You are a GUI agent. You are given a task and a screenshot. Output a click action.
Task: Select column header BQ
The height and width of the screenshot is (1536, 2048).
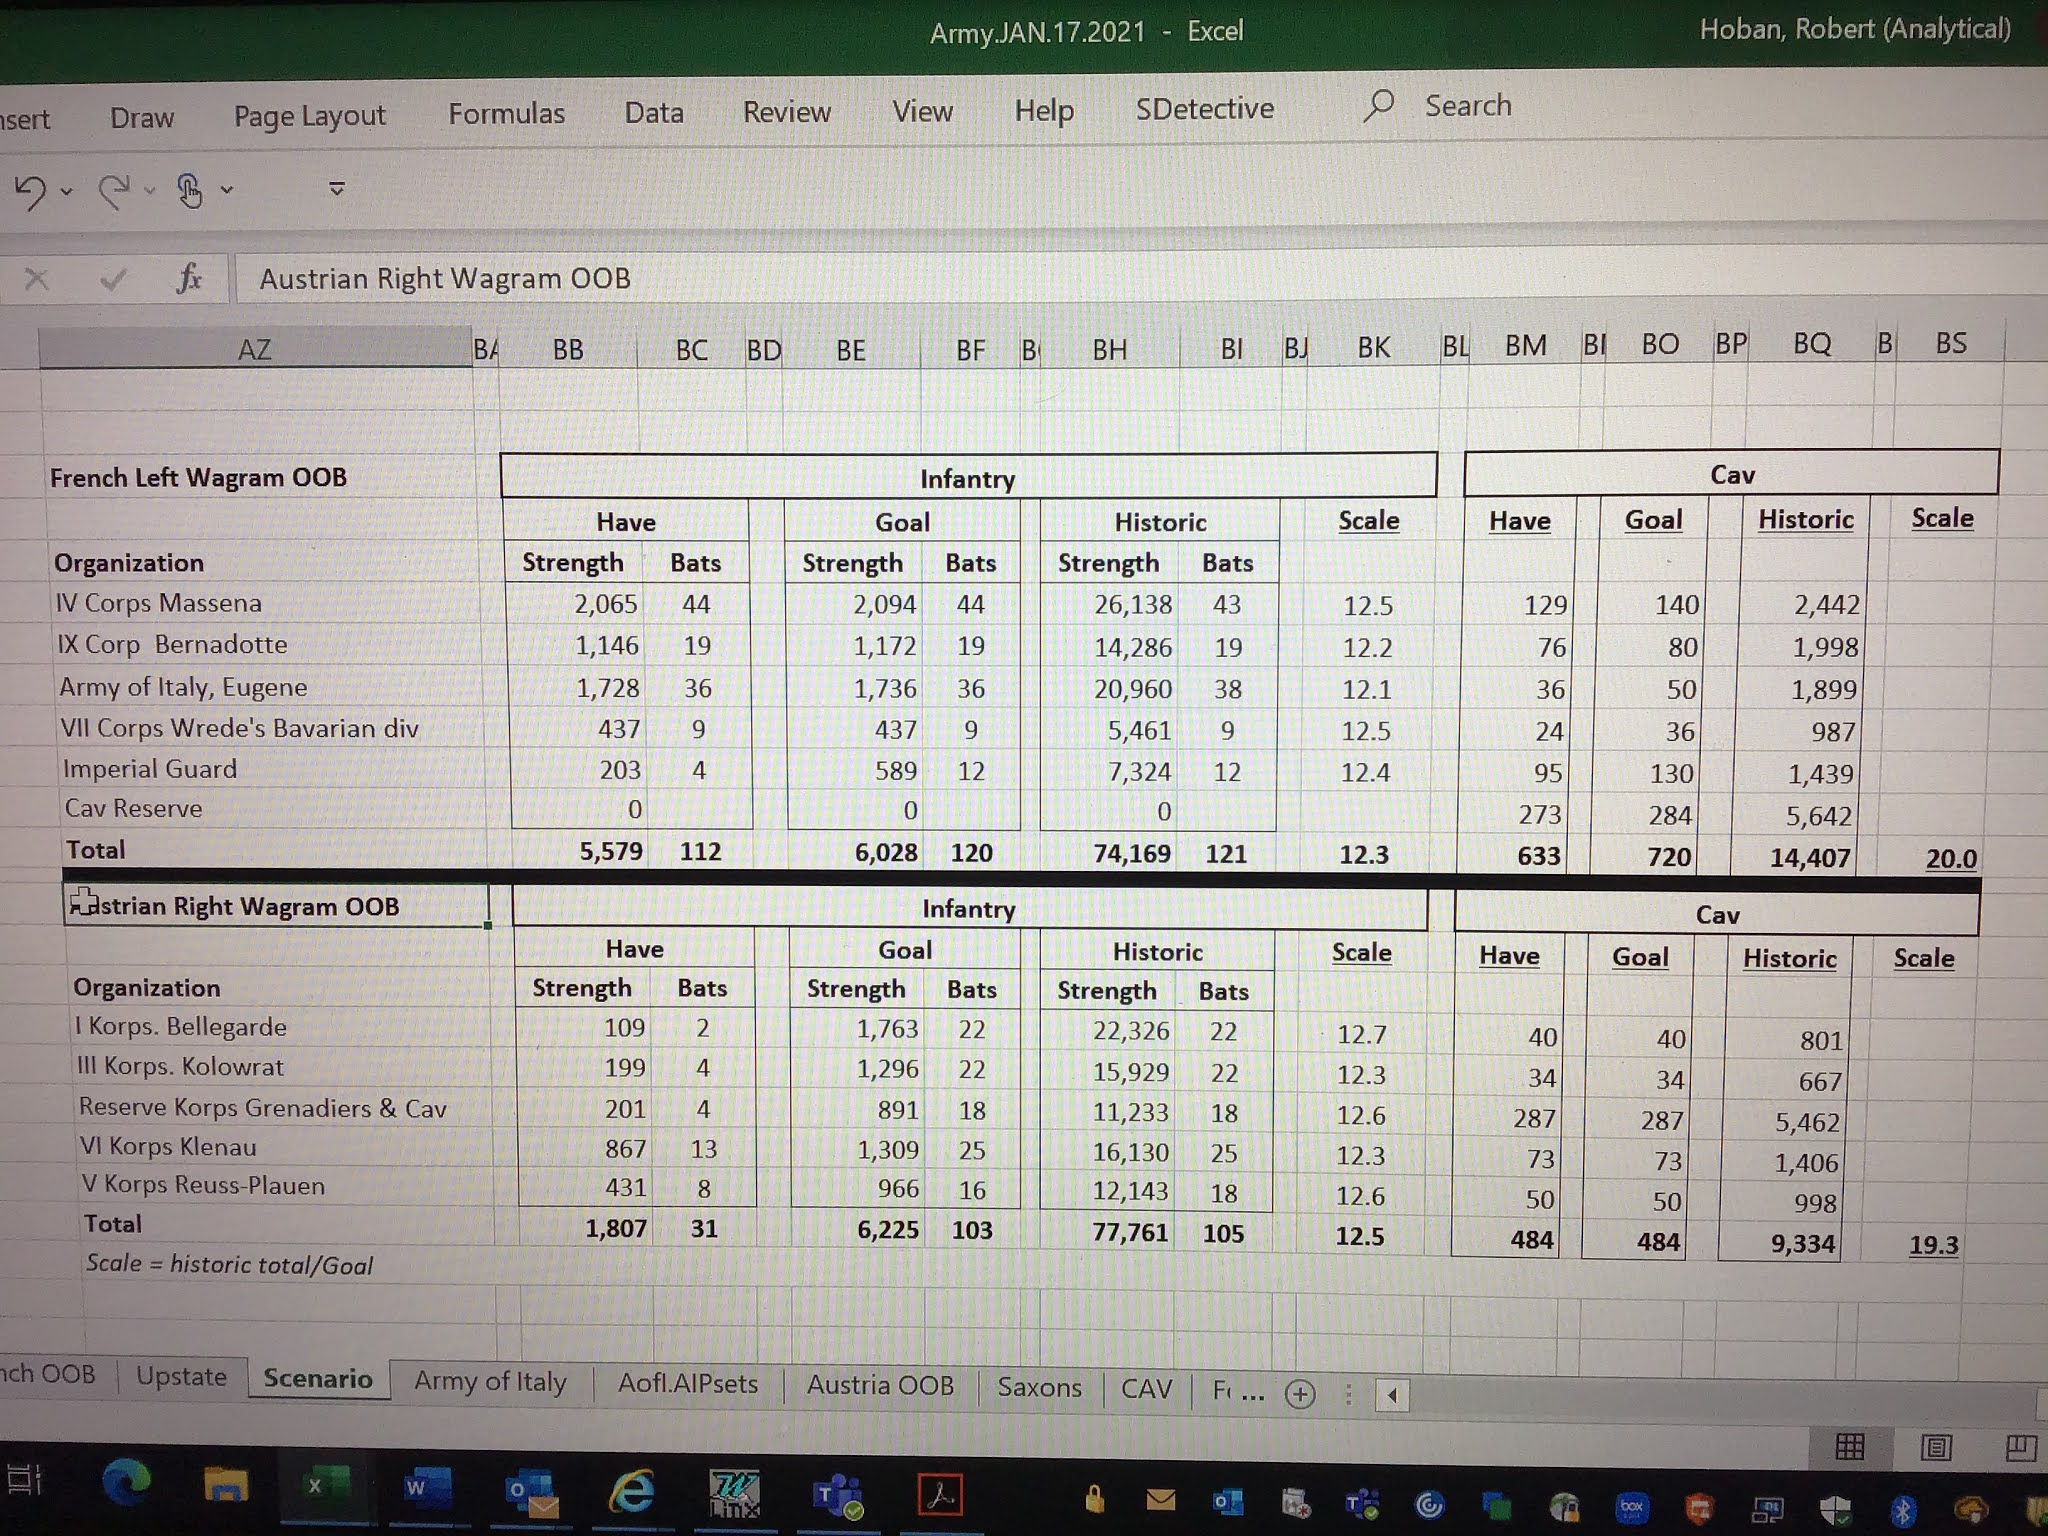coord(1811,345)
